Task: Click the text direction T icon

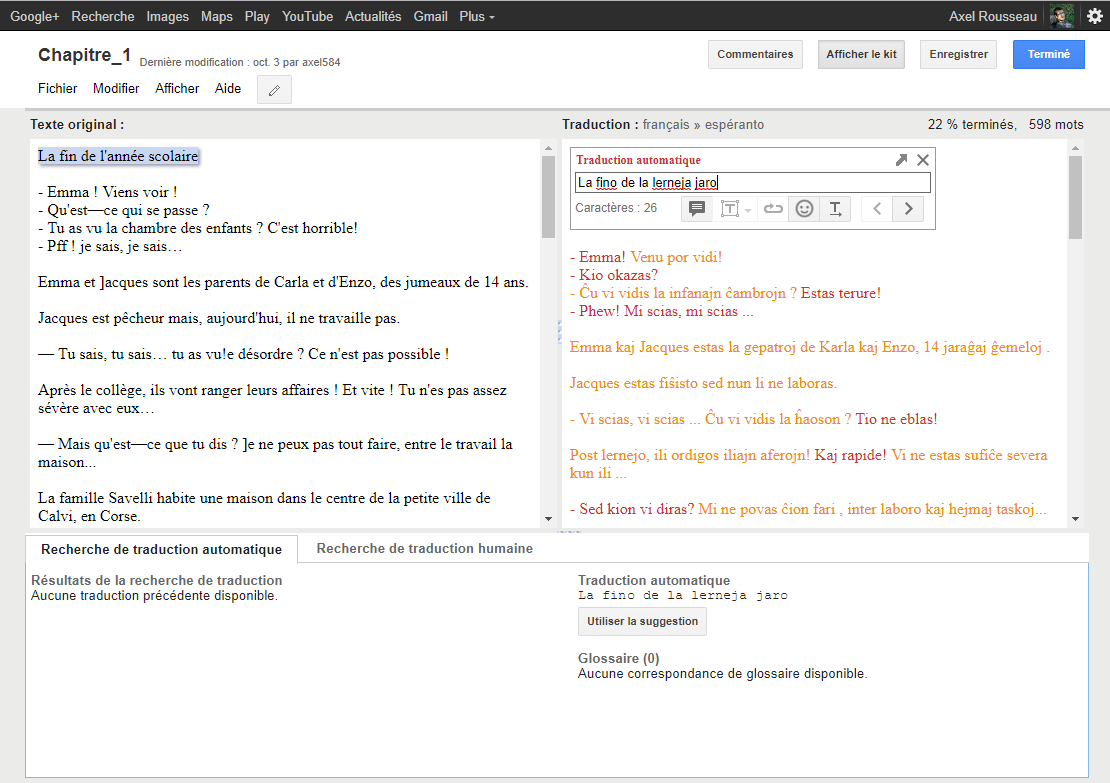Action: [836, 209]
